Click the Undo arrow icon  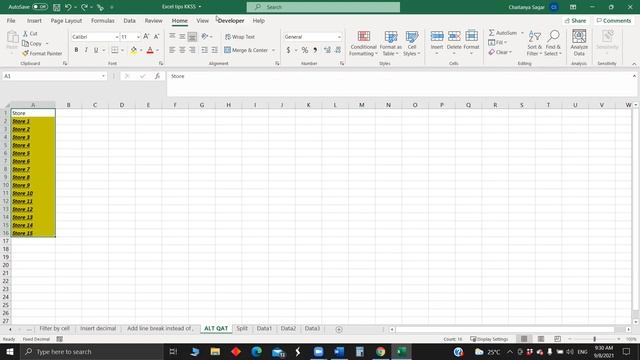point(68,7)
